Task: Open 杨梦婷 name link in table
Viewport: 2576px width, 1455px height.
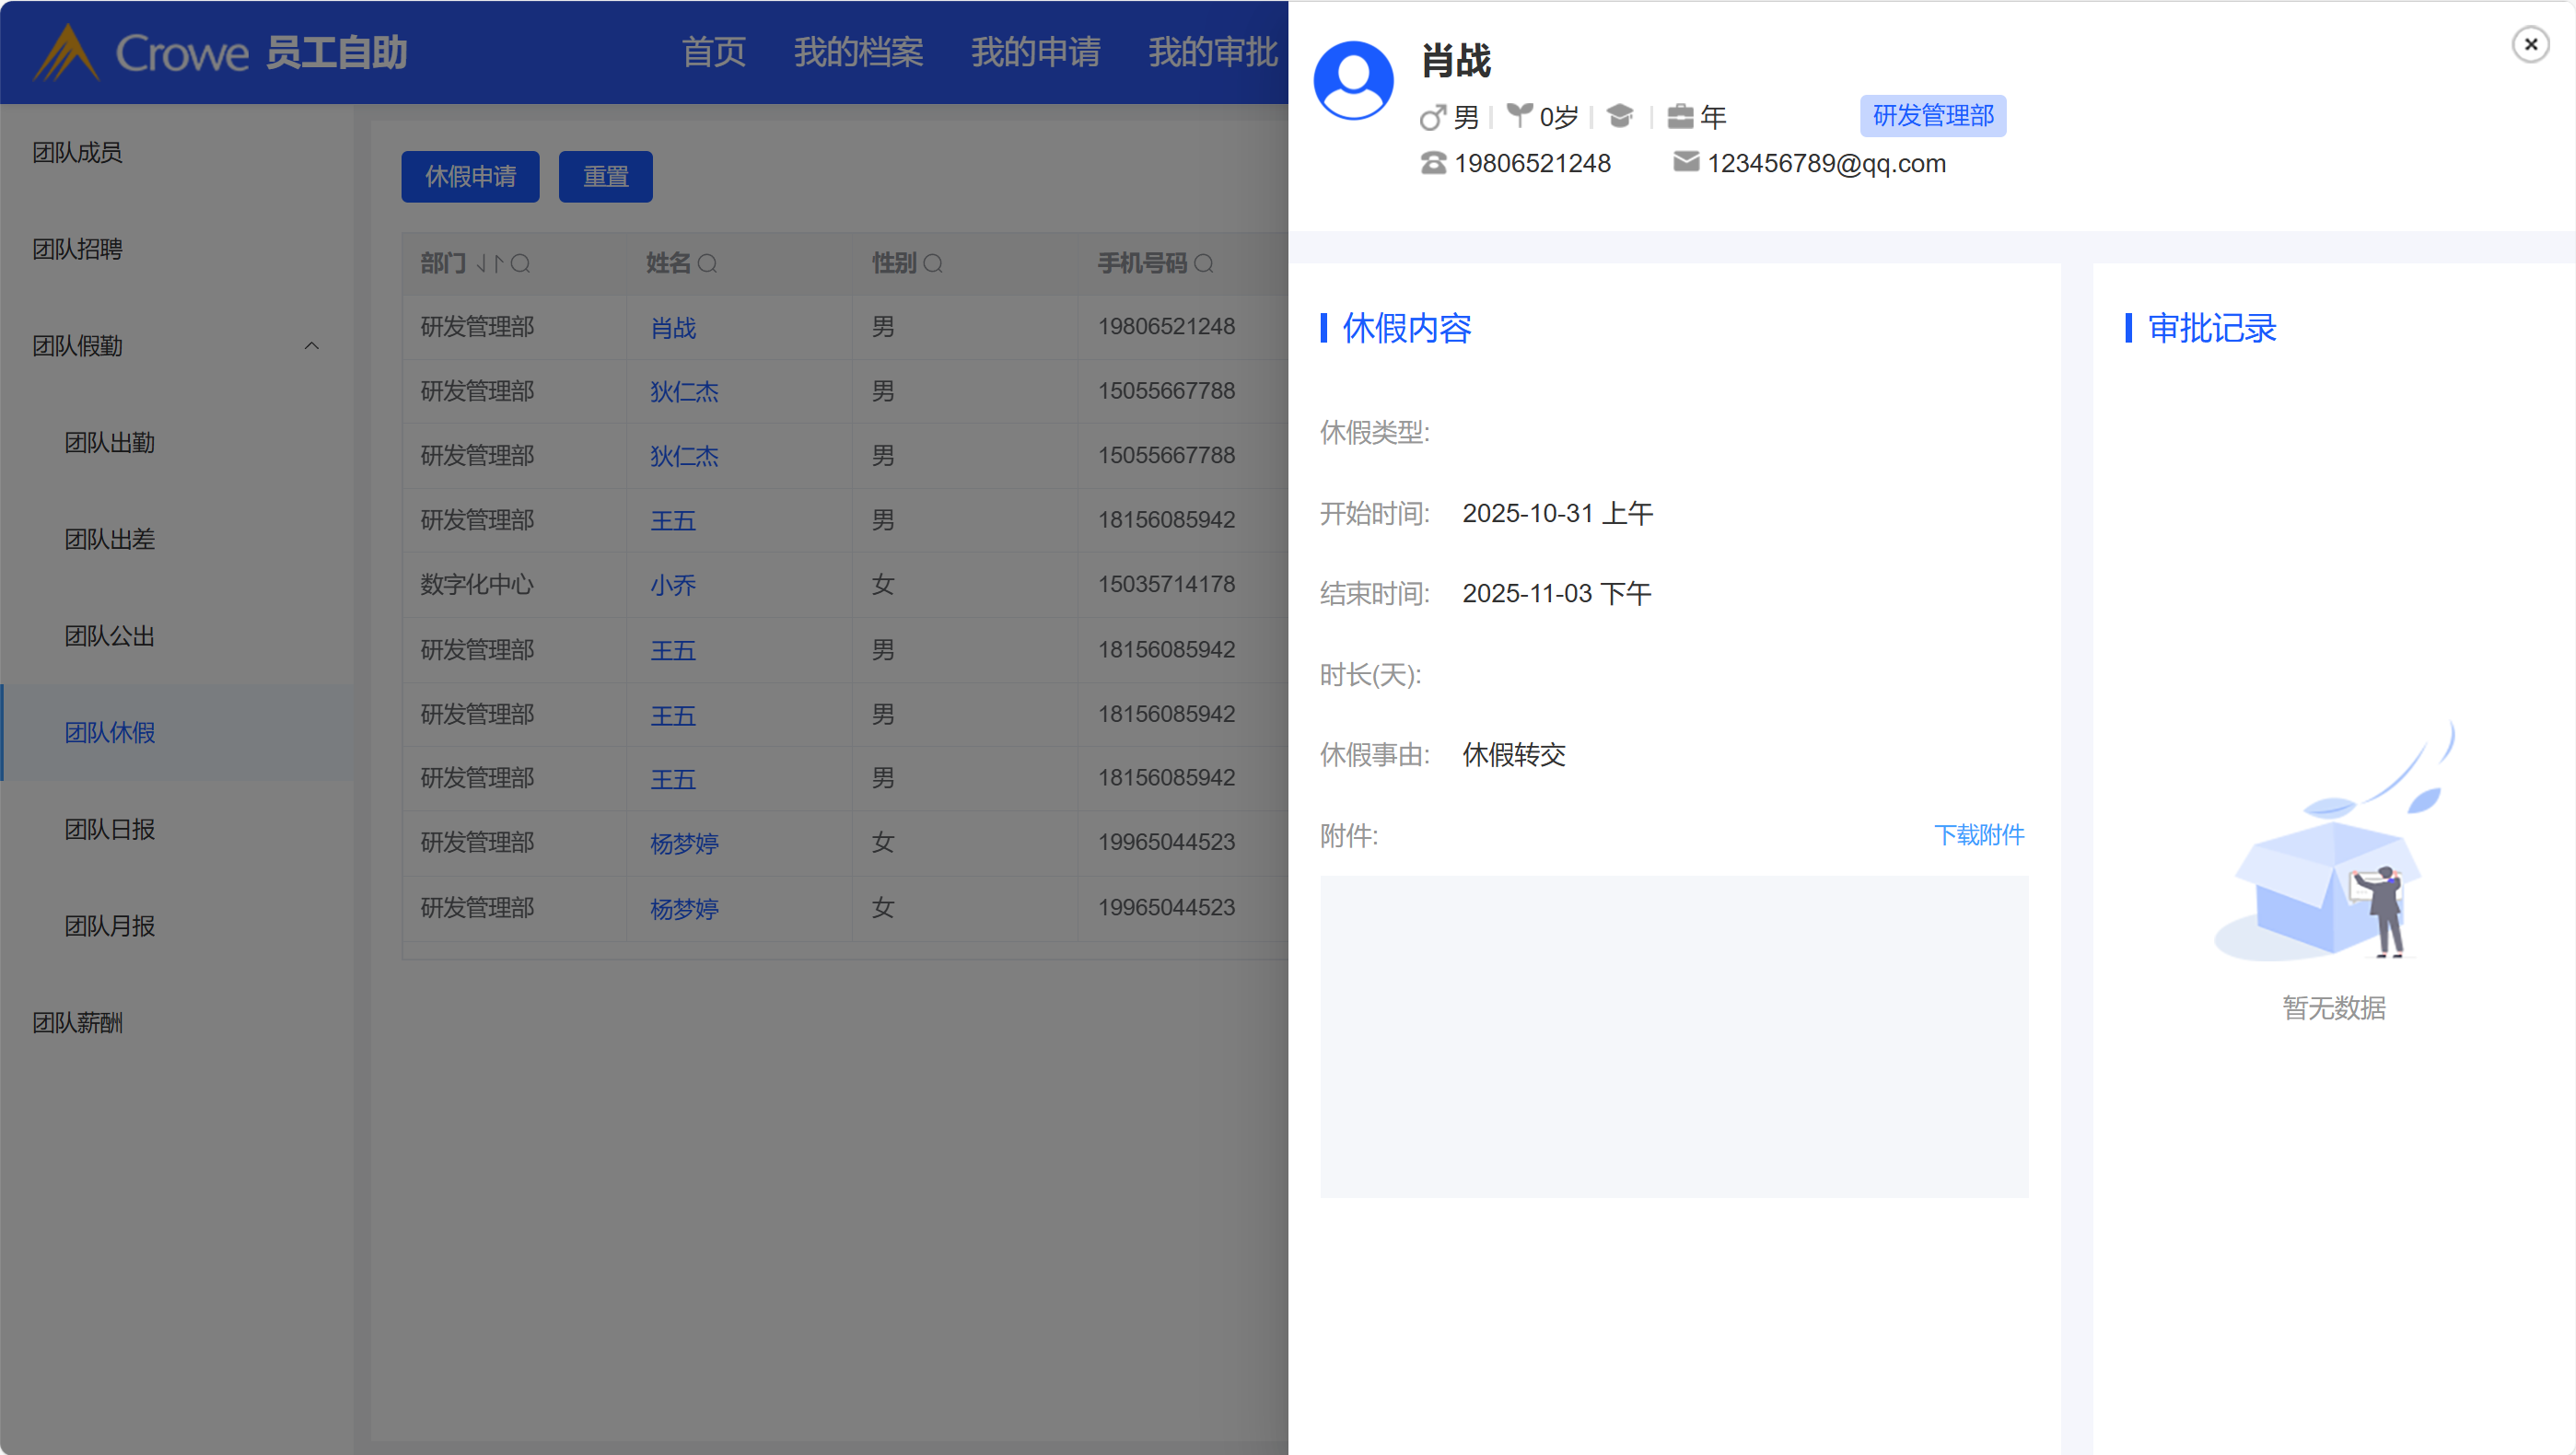Action: tap(684, 844)
